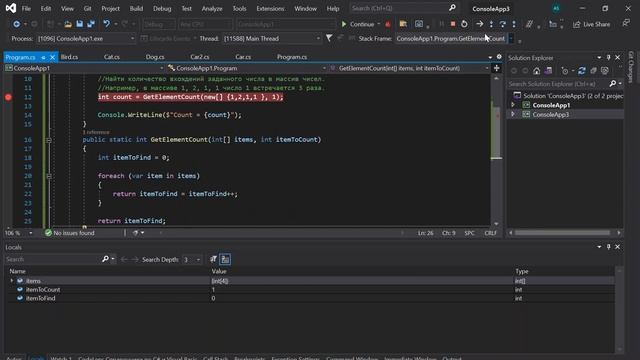640x360 pixels.
Task: Undo the last action via toolbar icon
Action: [106, 24]
